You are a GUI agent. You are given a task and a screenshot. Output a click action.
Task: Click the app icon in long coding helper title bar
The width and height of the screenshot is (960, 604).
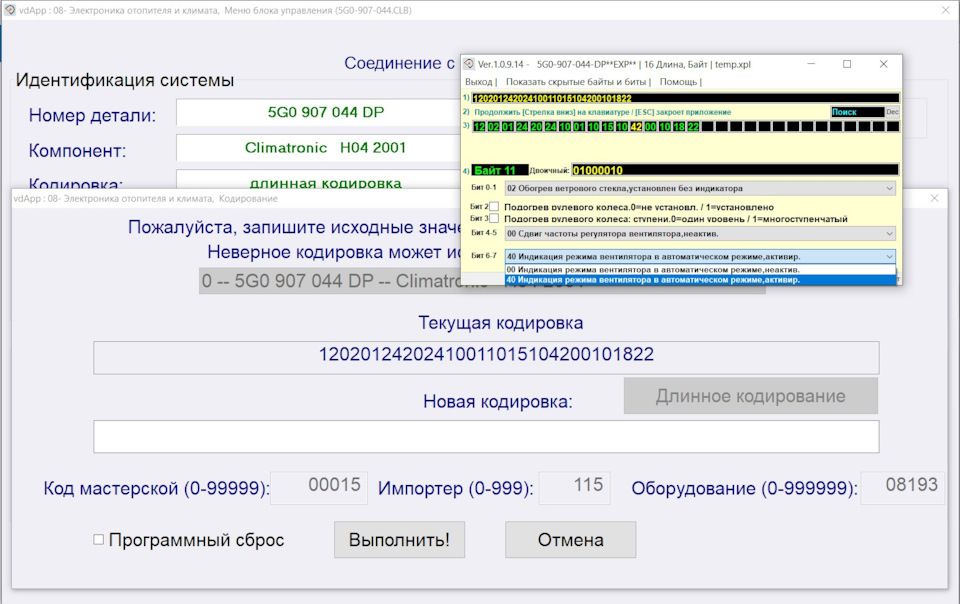(x=468, y=64)
